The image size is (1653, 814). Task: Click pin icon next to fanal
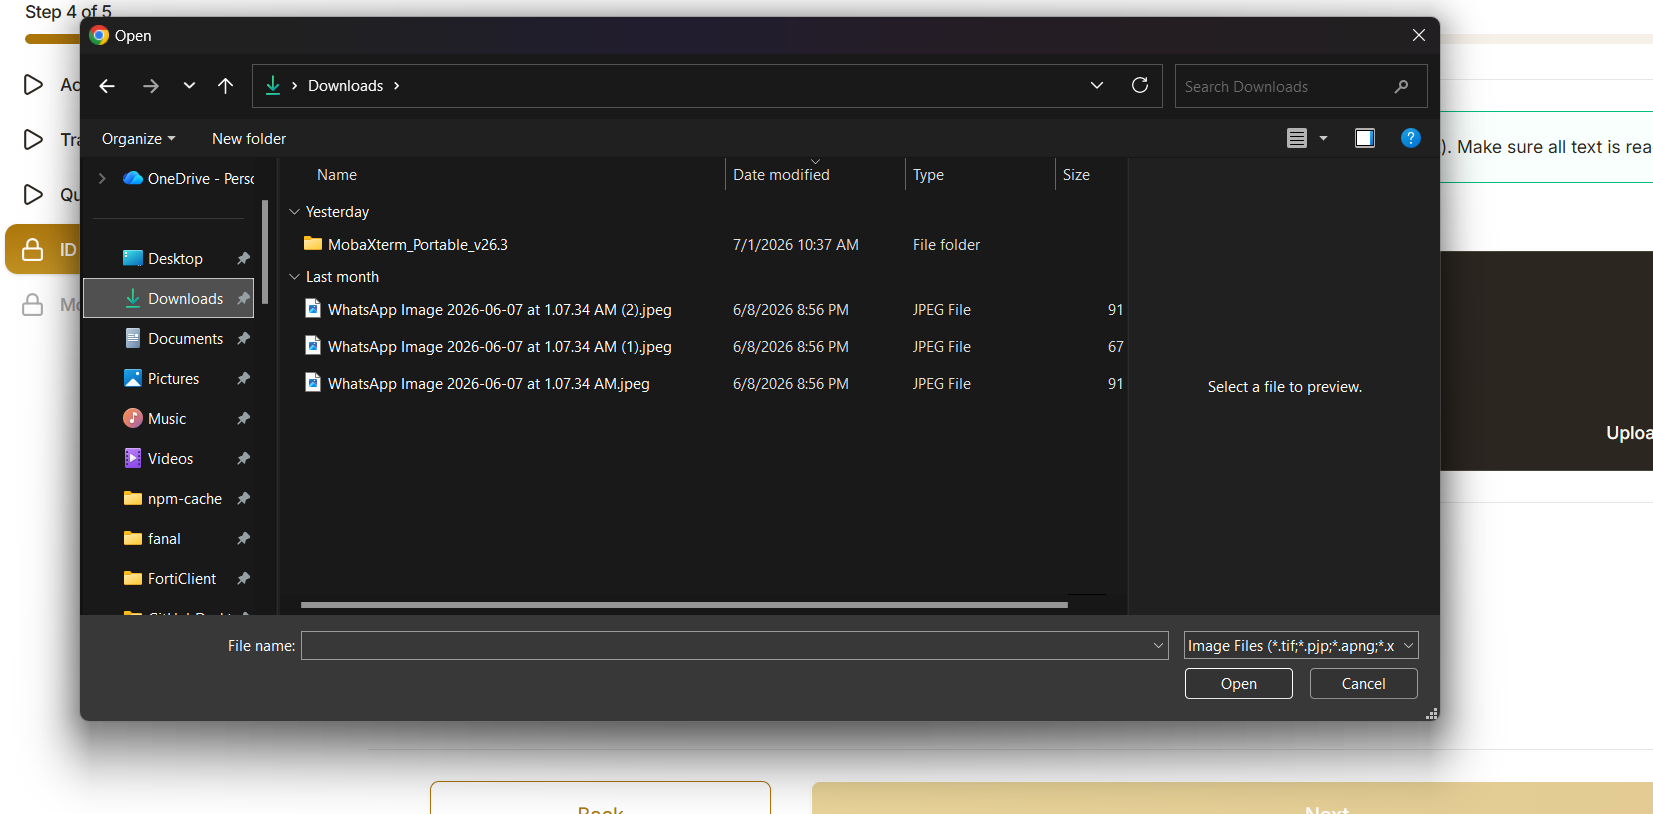[x=243, y=539]
